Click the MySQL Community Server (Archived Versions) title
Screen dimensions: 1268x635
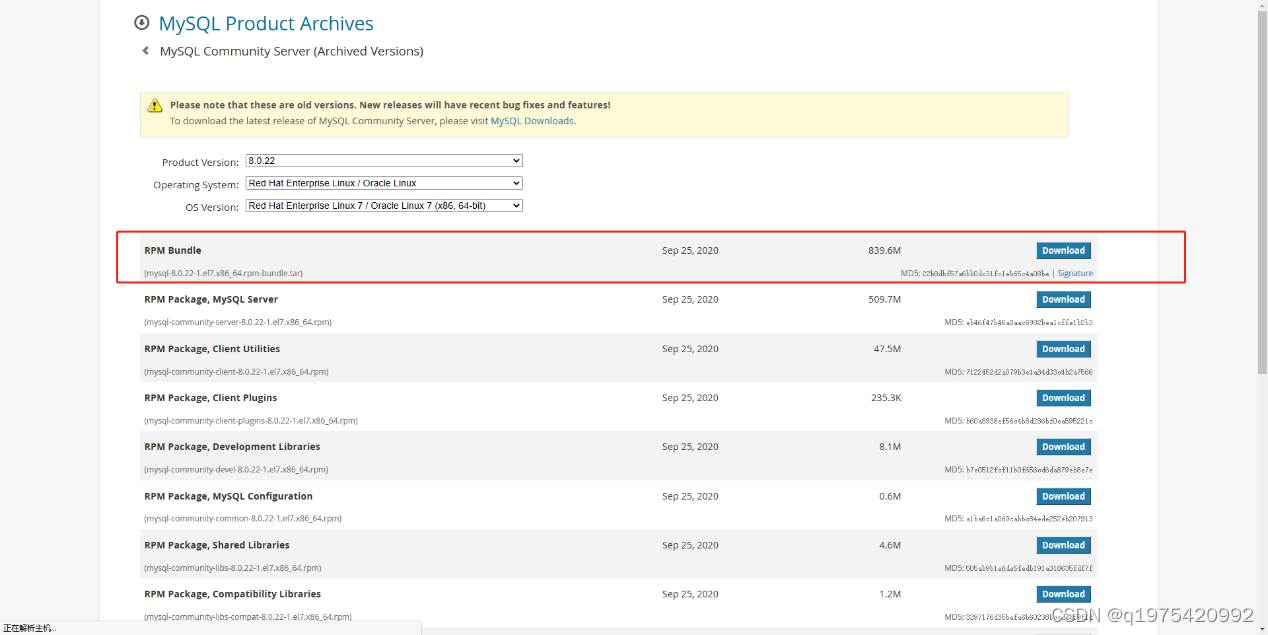(x=291, y=51)
